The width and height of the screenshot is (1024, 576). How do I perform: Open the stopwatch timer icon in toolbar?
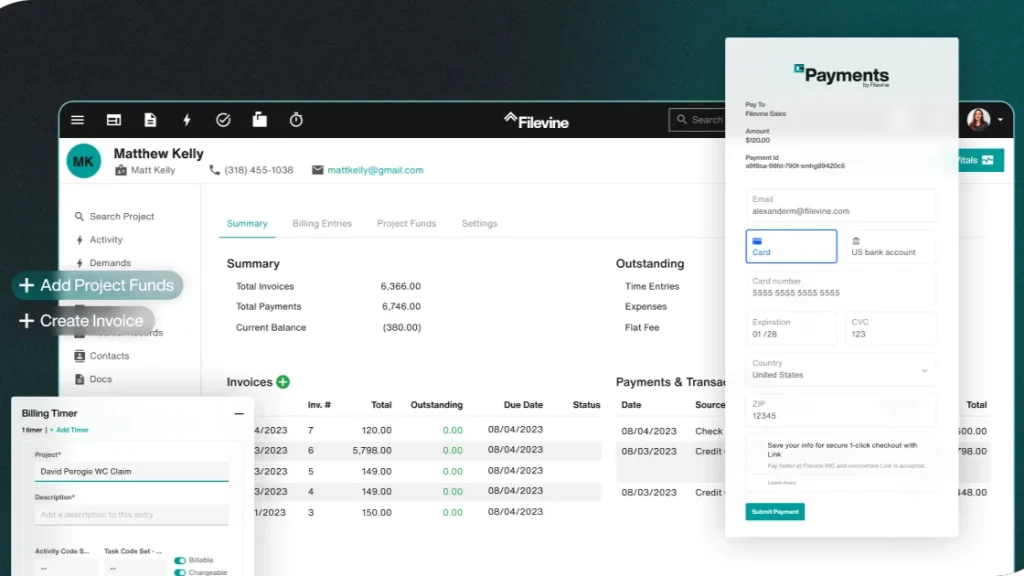[296, 120]
